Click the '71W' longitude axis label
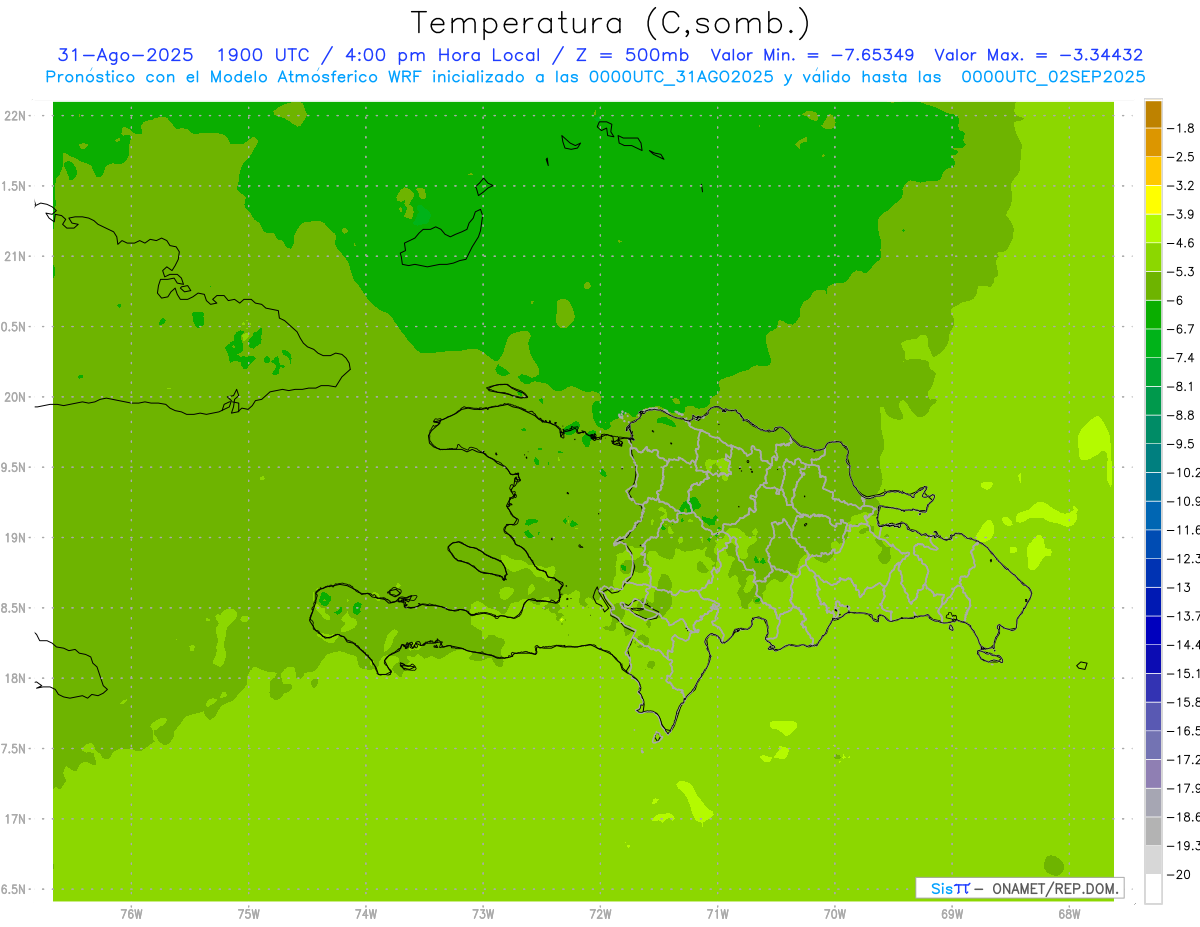 click(x=717, y=914)
